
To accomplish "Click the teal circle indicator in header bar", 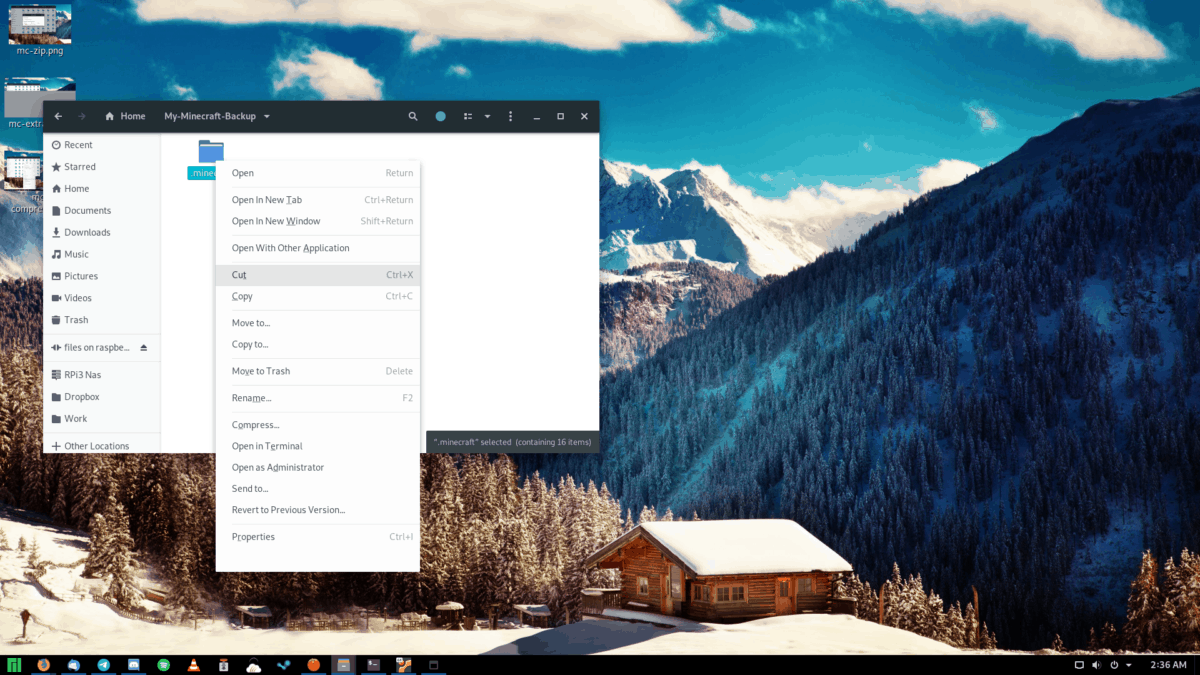I will tap(440, 116).
